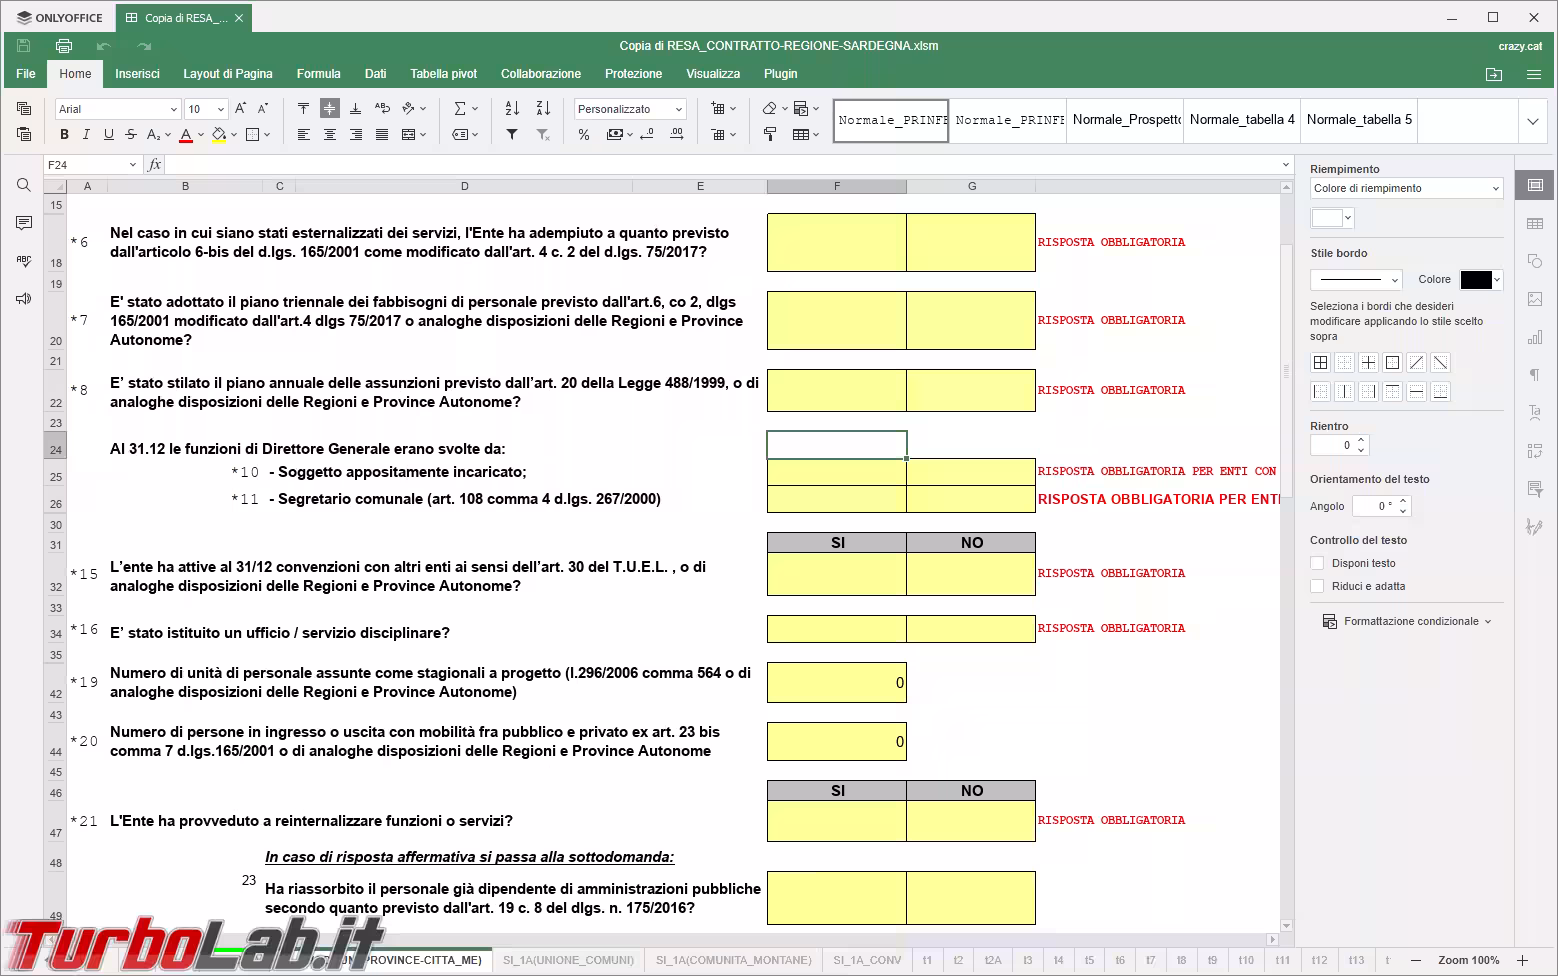
Task: Increase the font size with the A icon
Action: click(x=241, y=109)
